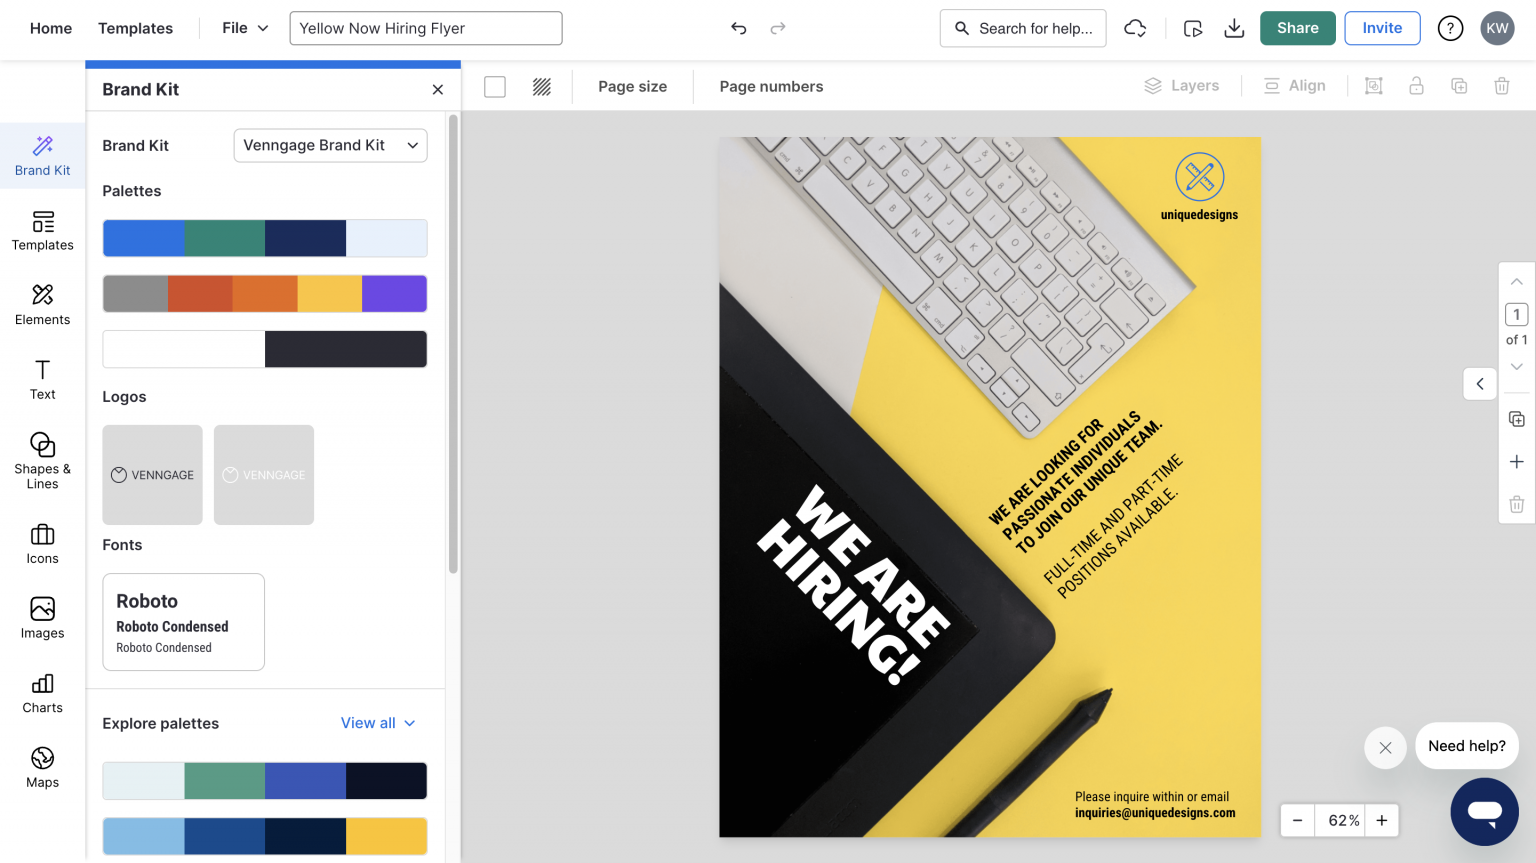This screenshot has height=863, width=1536.
Task: Click the Share button
Action: coord(1297,28)
